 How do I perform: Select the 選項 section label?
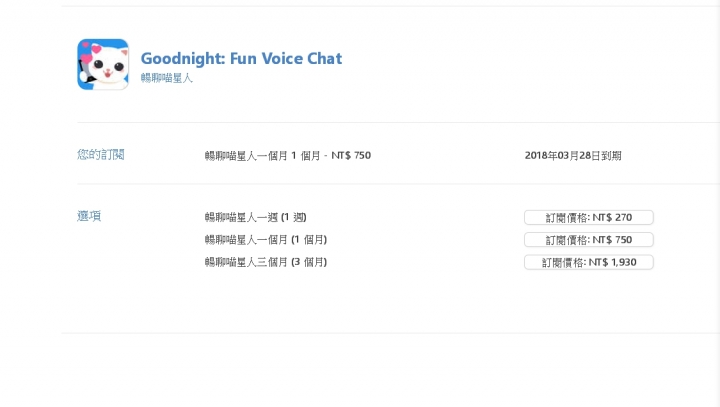click(89, 216)
